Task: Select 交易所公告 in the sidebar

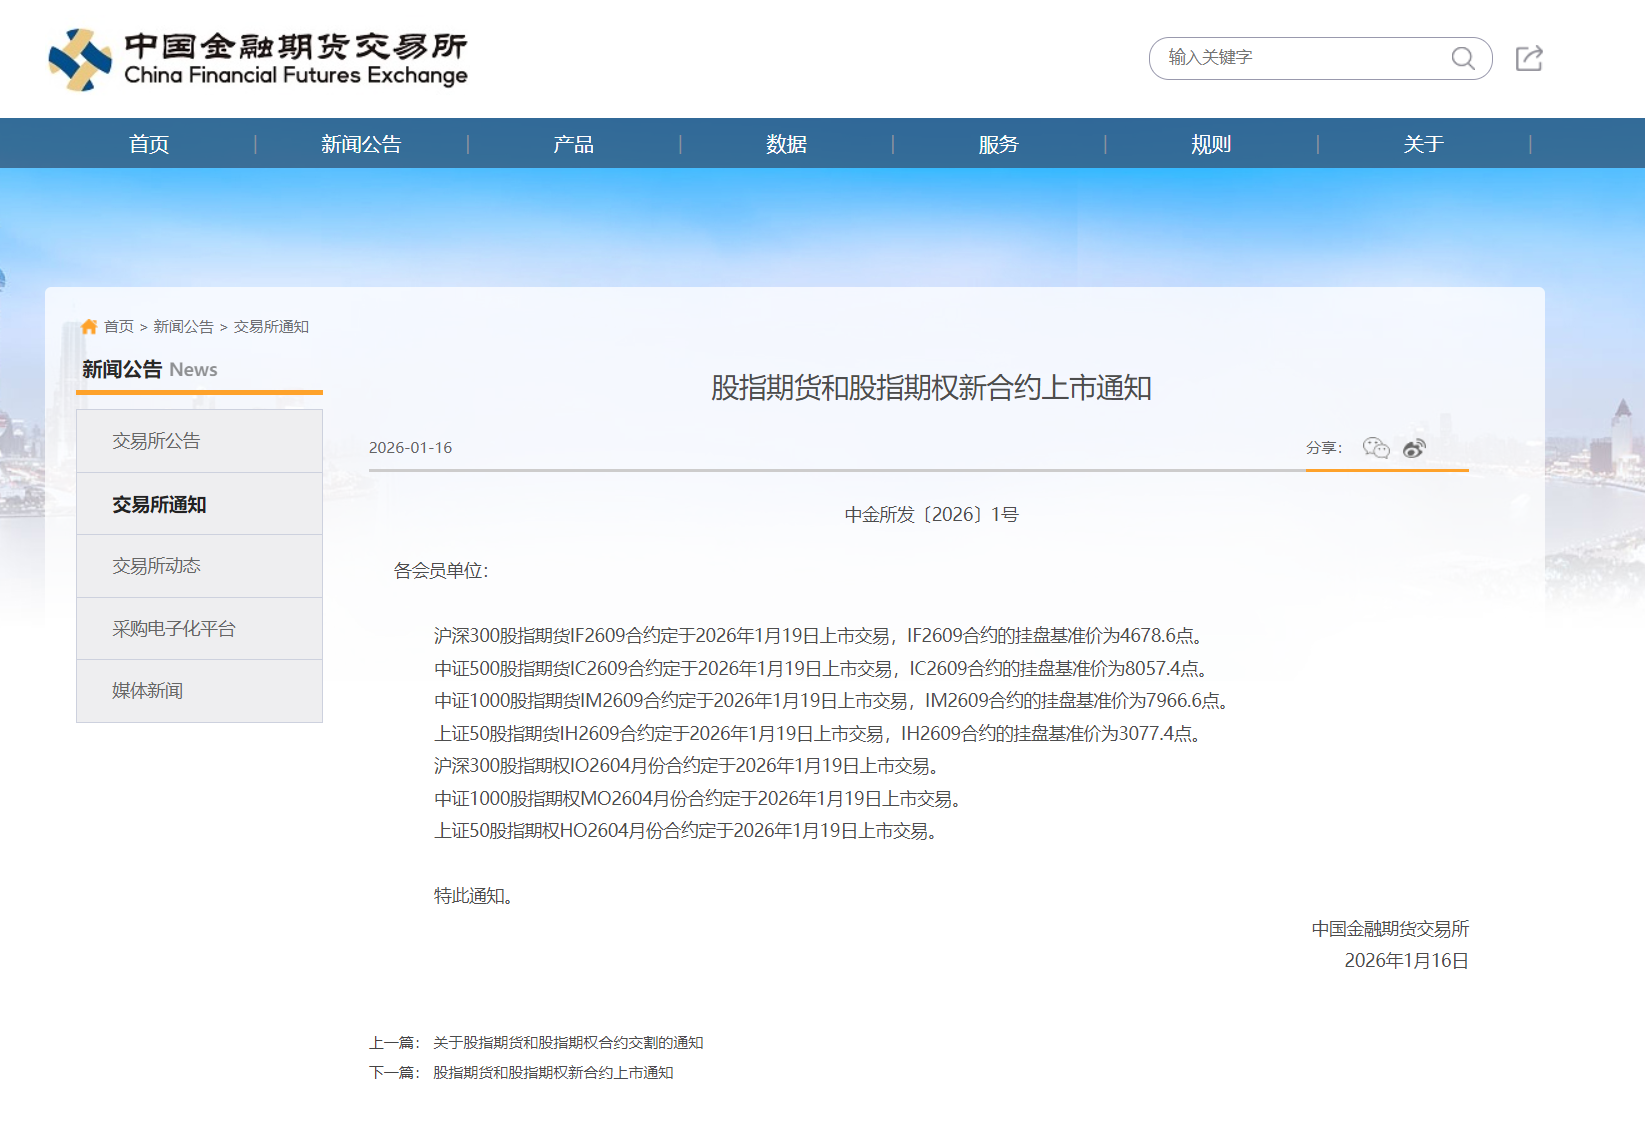Action: tap(156, 440)
